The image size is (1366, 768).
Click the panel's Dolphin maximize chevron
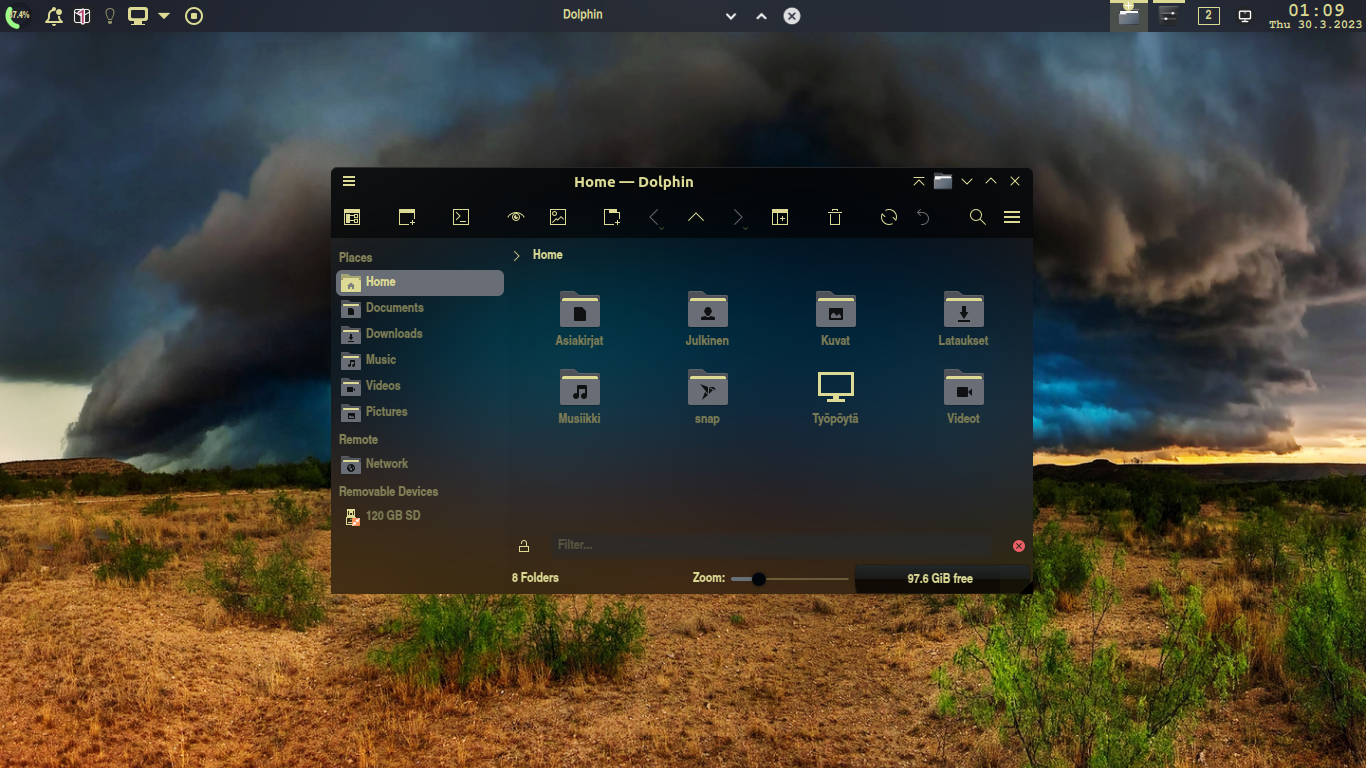coord(761,16)
